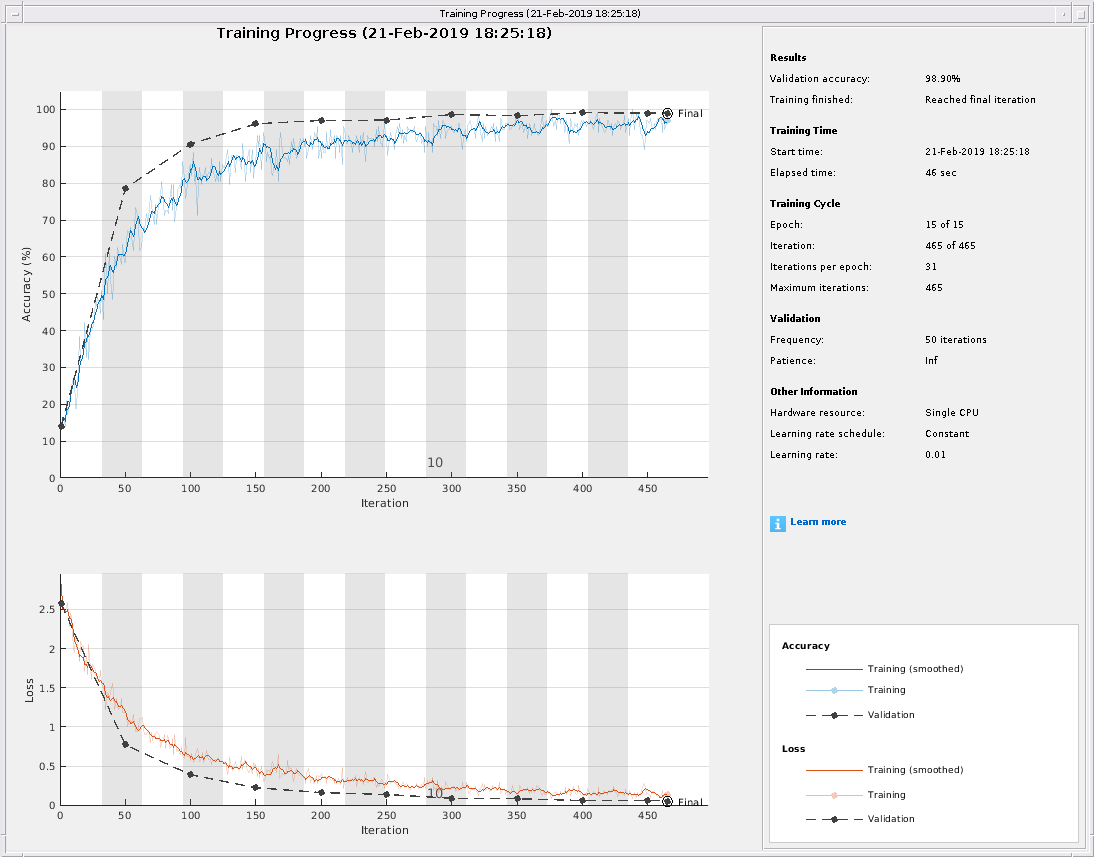Click the light blue accuracy Training legend marker
The width and height of the screenshot is (1094, 857).
point(834,690)
